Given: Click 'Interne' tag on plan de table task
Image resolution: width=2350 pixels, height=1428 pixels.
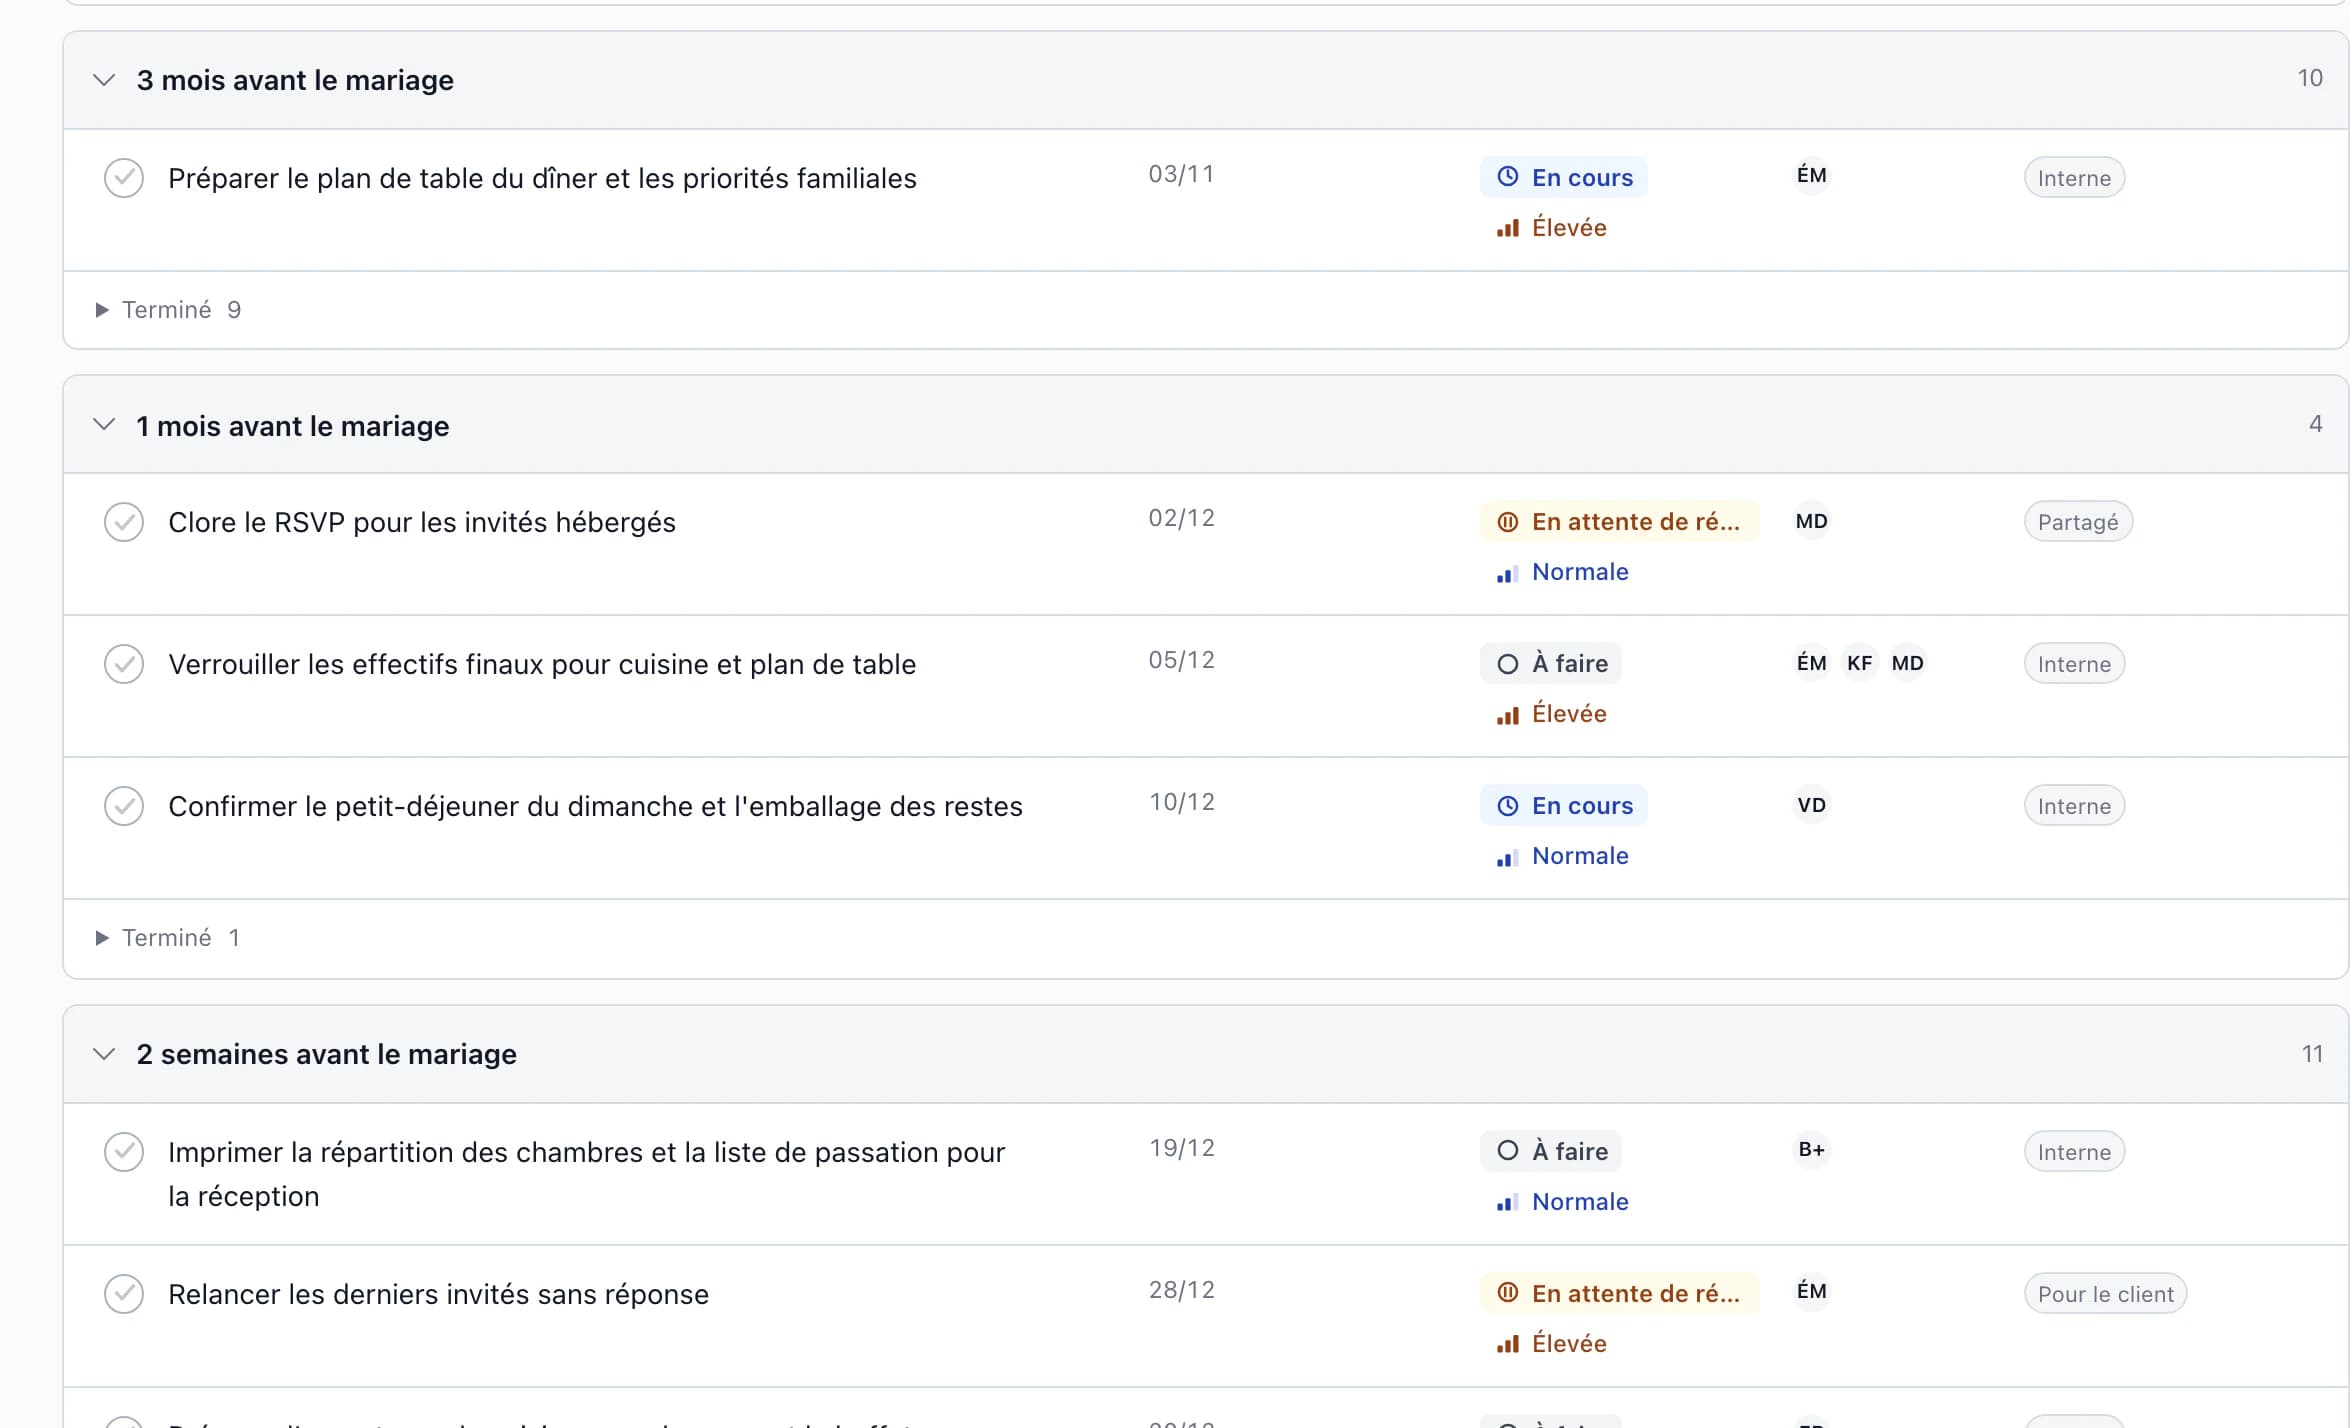Looking at the screenshot, I should tap(2074, 178).
